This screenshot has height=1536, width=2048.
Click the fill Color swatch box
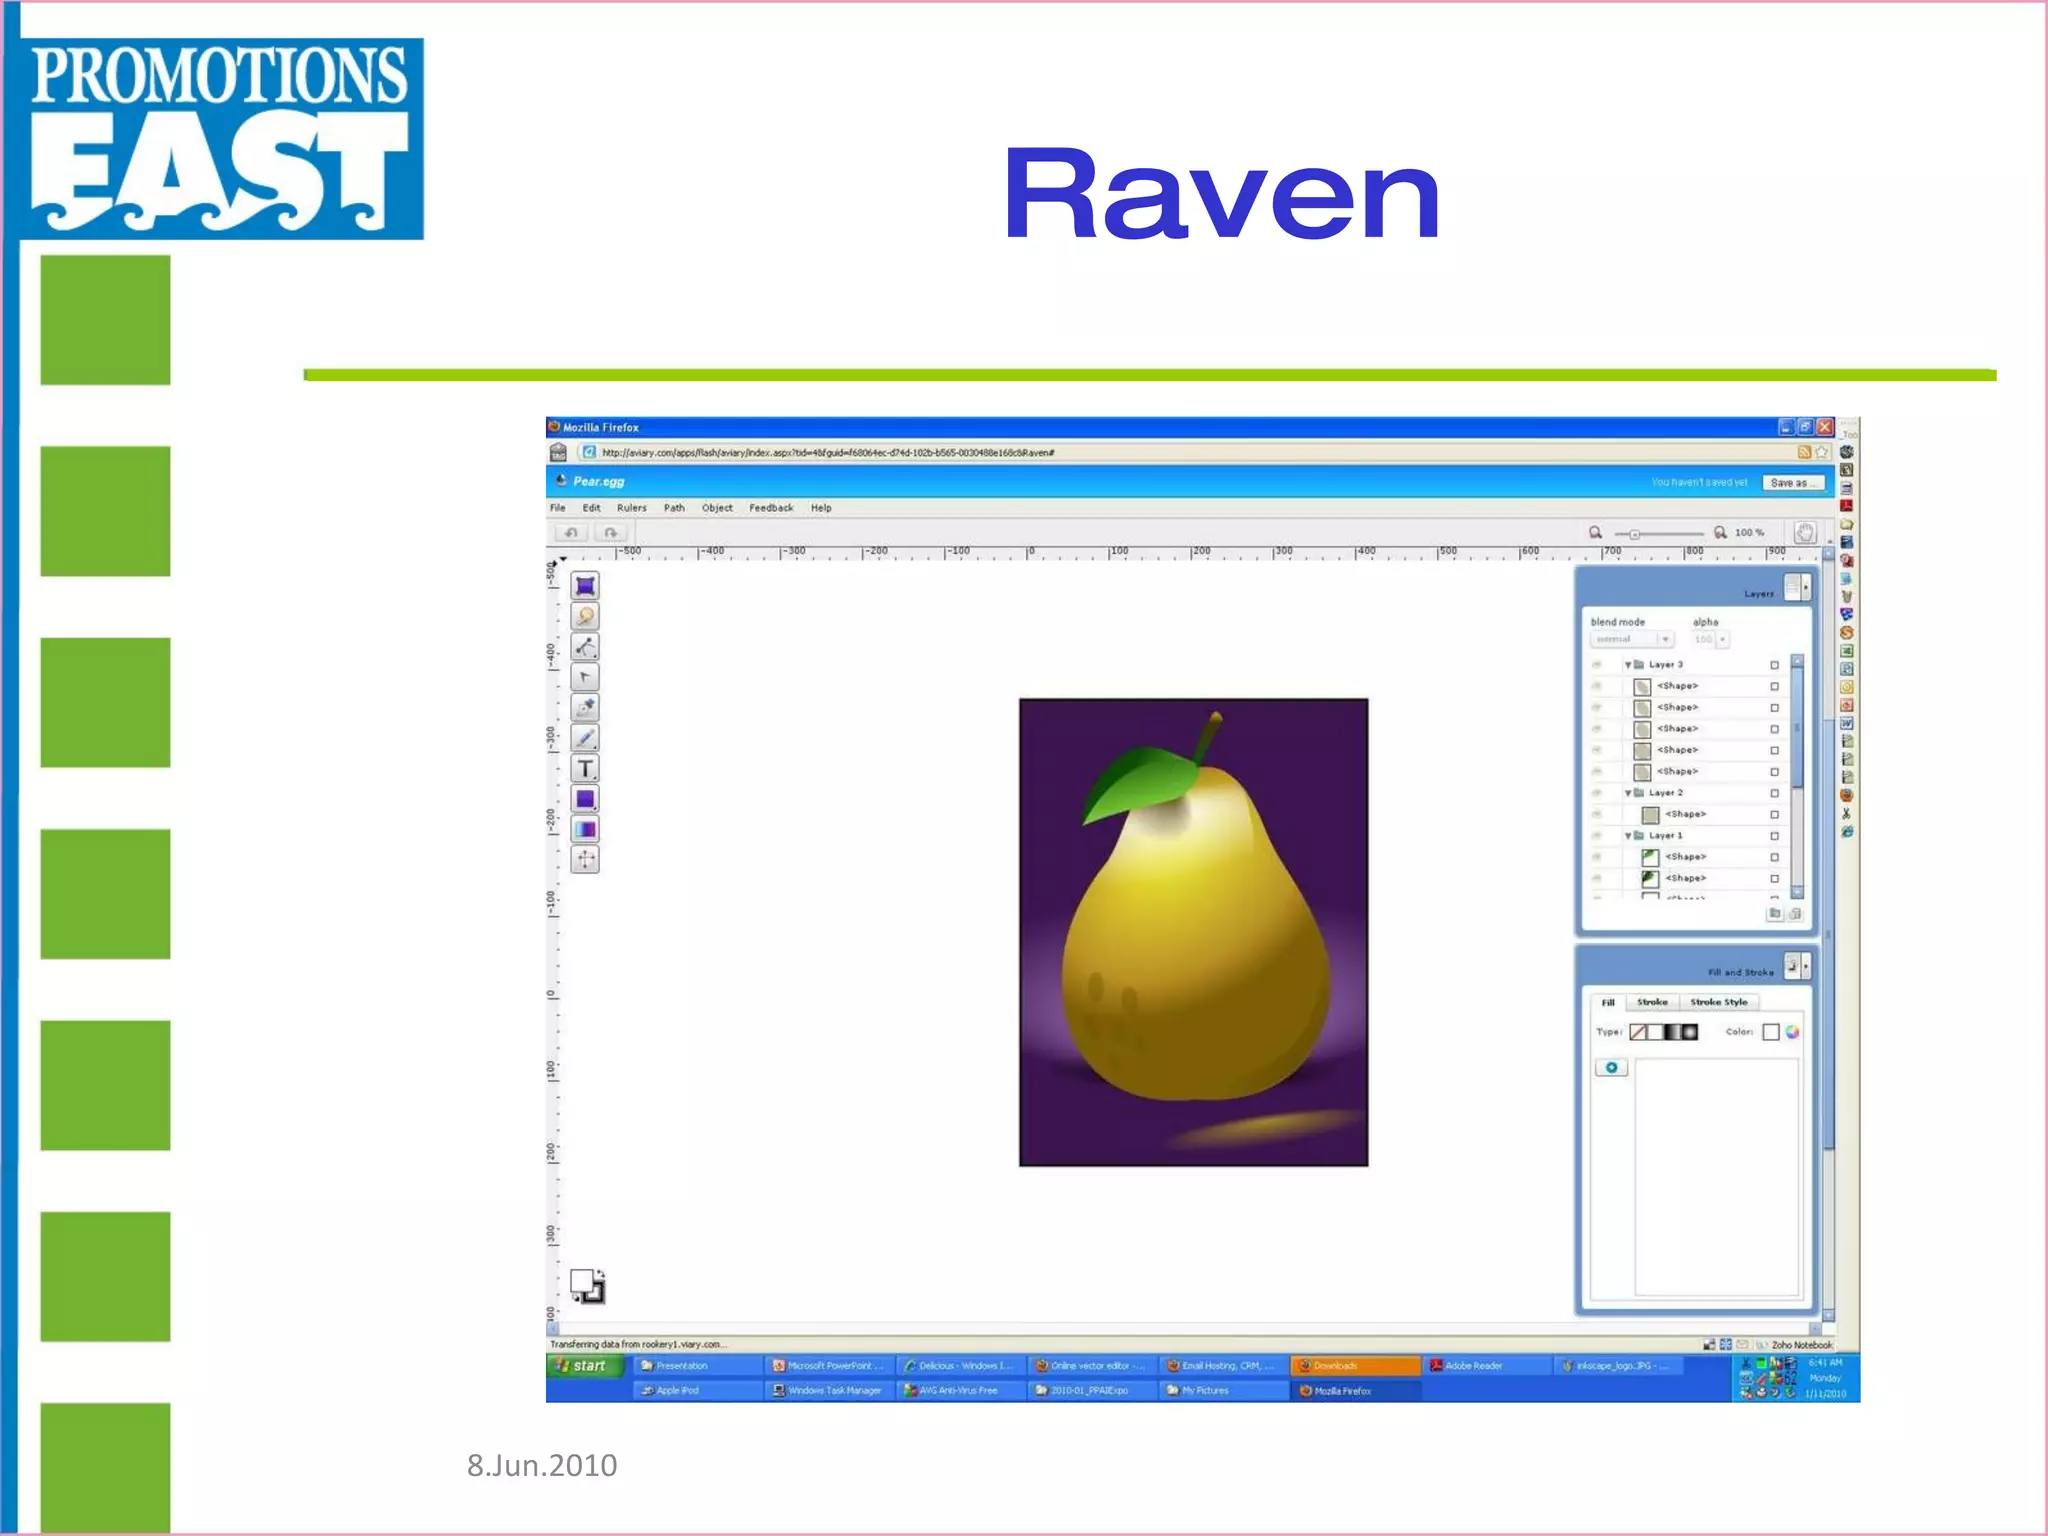pos(1771,1032)
